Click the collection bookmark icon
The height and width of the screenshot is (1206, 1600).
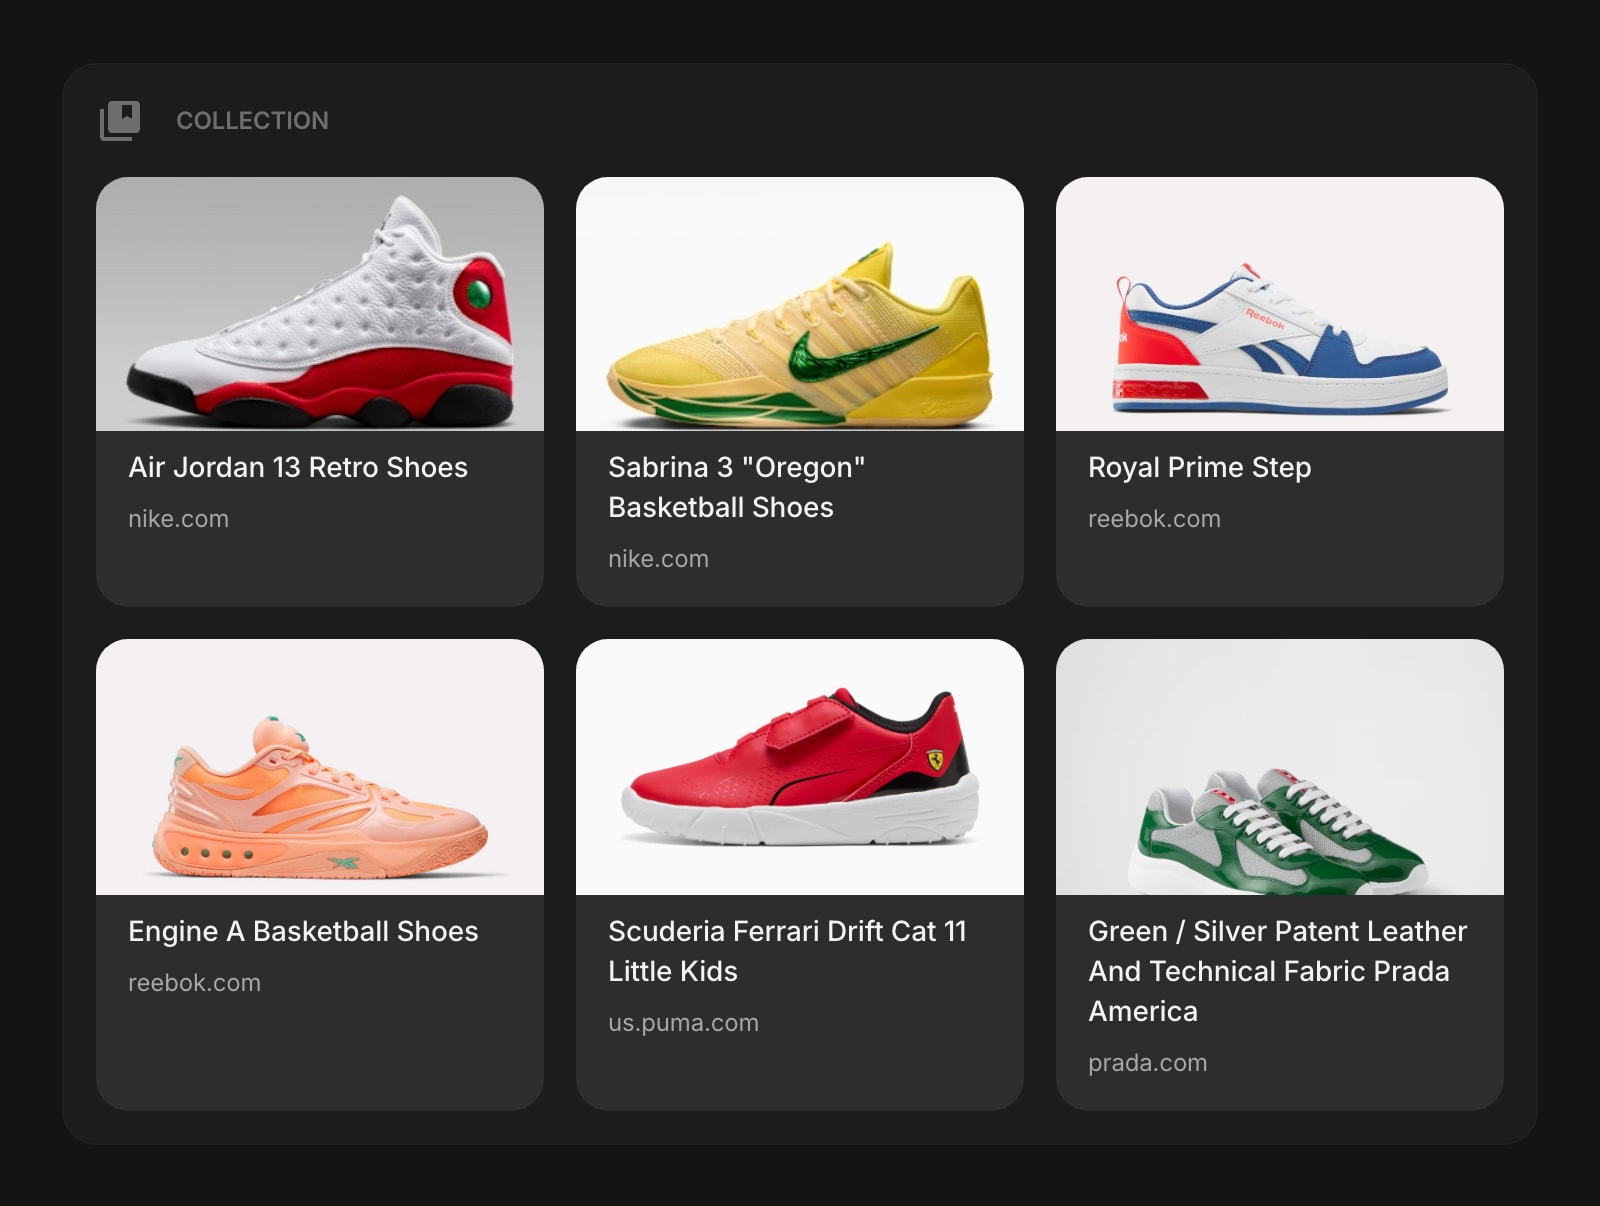(x=120, y=121)
